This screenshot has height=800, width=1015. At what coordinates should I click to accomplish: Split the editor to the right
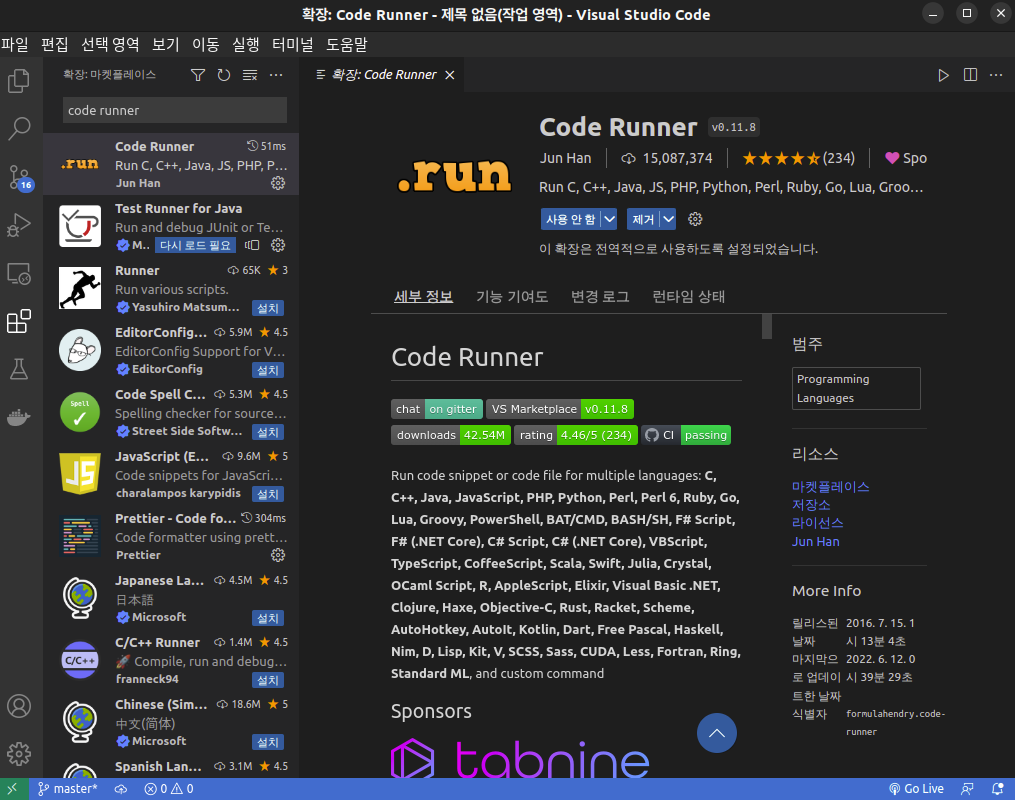click(970, 75)
